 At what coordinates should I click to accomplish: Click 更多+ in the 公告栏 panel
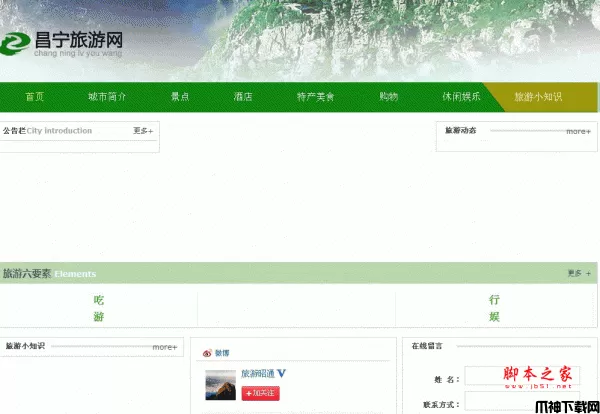(143, 131)
